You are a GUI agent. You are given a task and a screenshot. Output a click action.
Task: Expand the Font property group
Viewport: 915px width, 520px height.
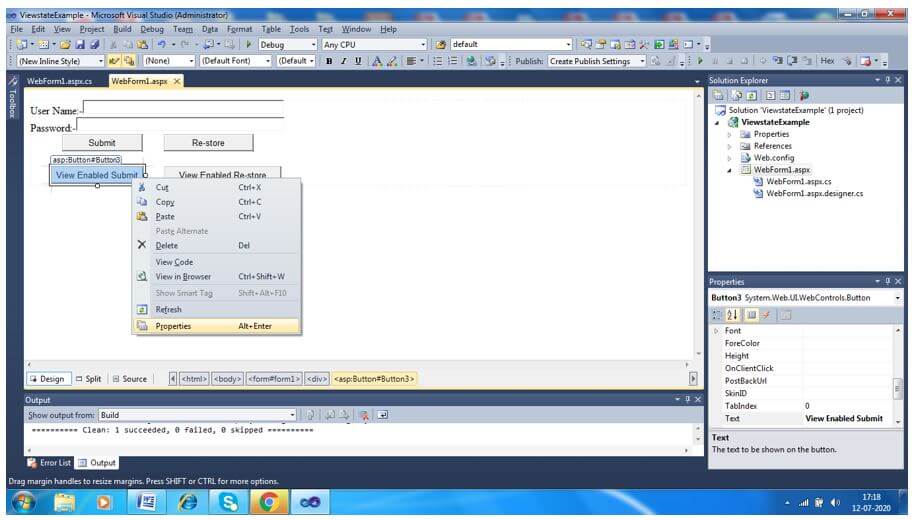(717, 331)
